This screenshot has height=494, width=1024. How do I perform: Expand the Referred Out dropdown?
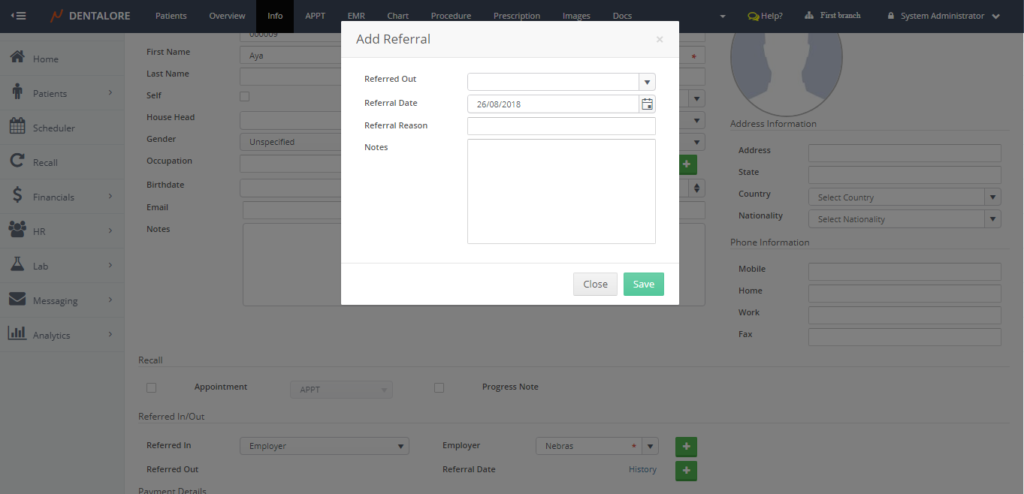pyautogui.click(x=647, y=82)
